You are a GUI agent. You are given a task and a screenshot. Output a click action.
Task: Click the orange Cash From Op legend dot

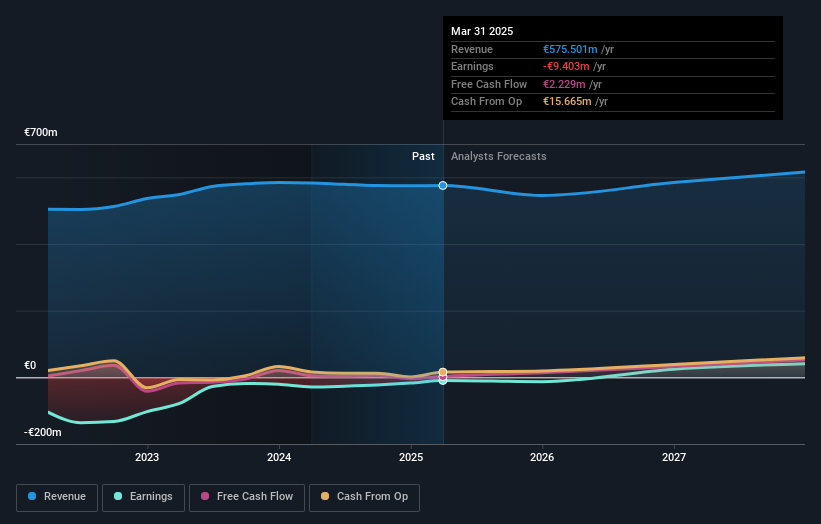(325, 496)
